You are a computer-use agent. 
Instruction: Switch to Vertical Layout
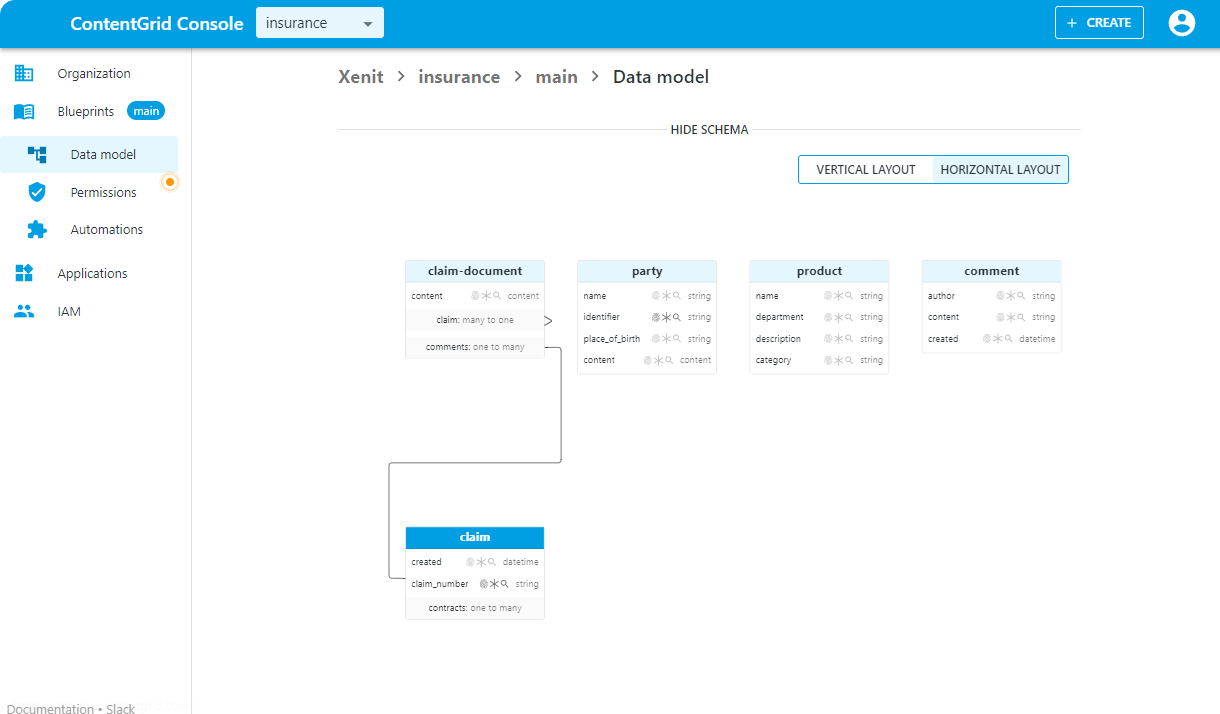coord(865,170)
